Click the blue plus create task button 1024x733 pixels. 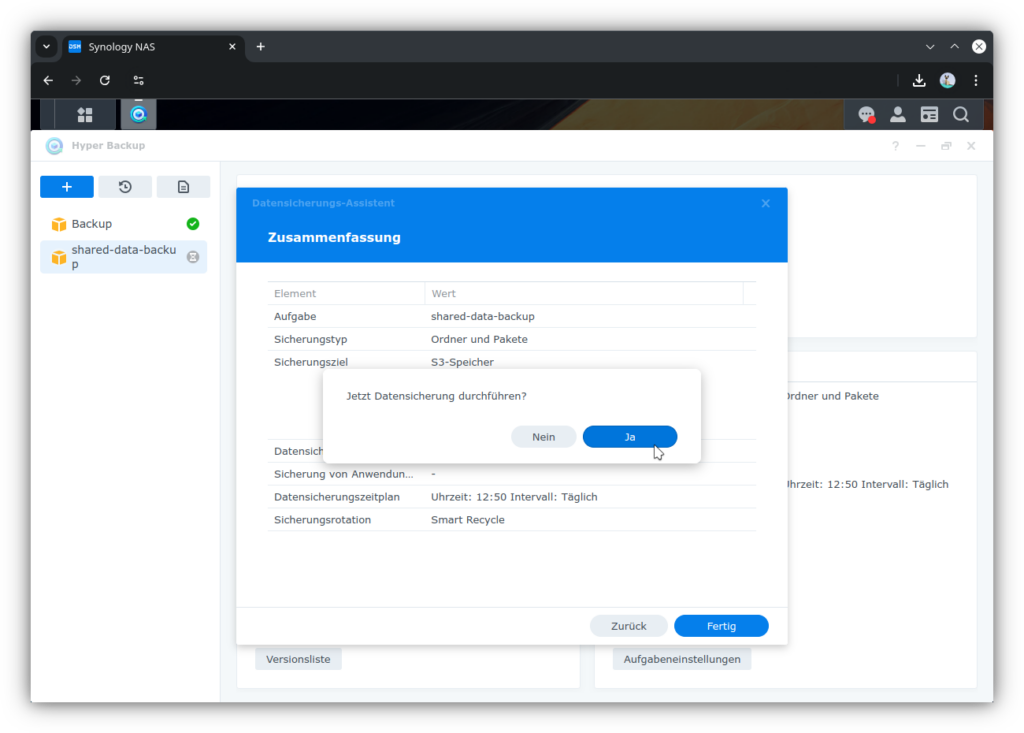[x=67, y=187]
